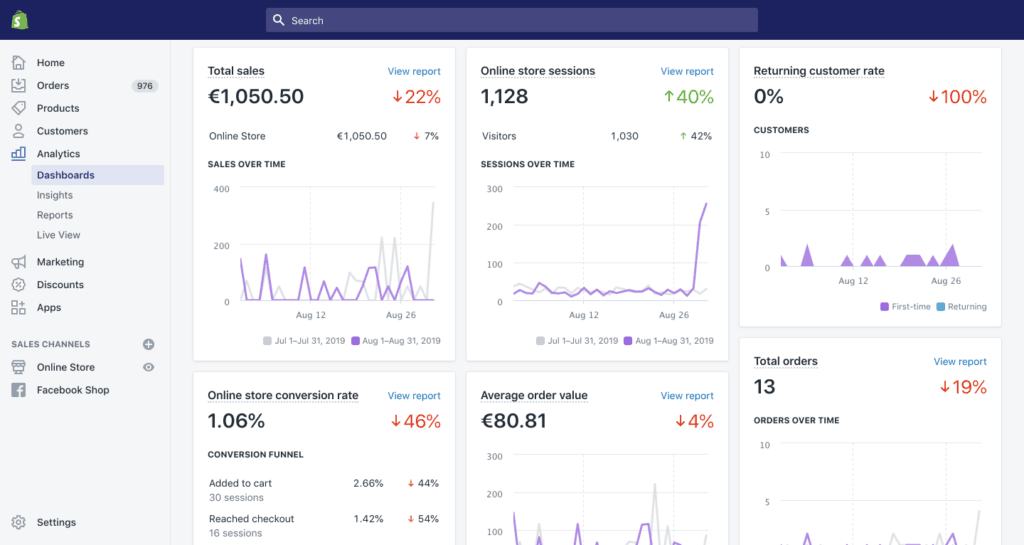The width and height of the screenshot is (1024, 545).
Task: Click the 976 orders badge
Action: pos(144,86)
